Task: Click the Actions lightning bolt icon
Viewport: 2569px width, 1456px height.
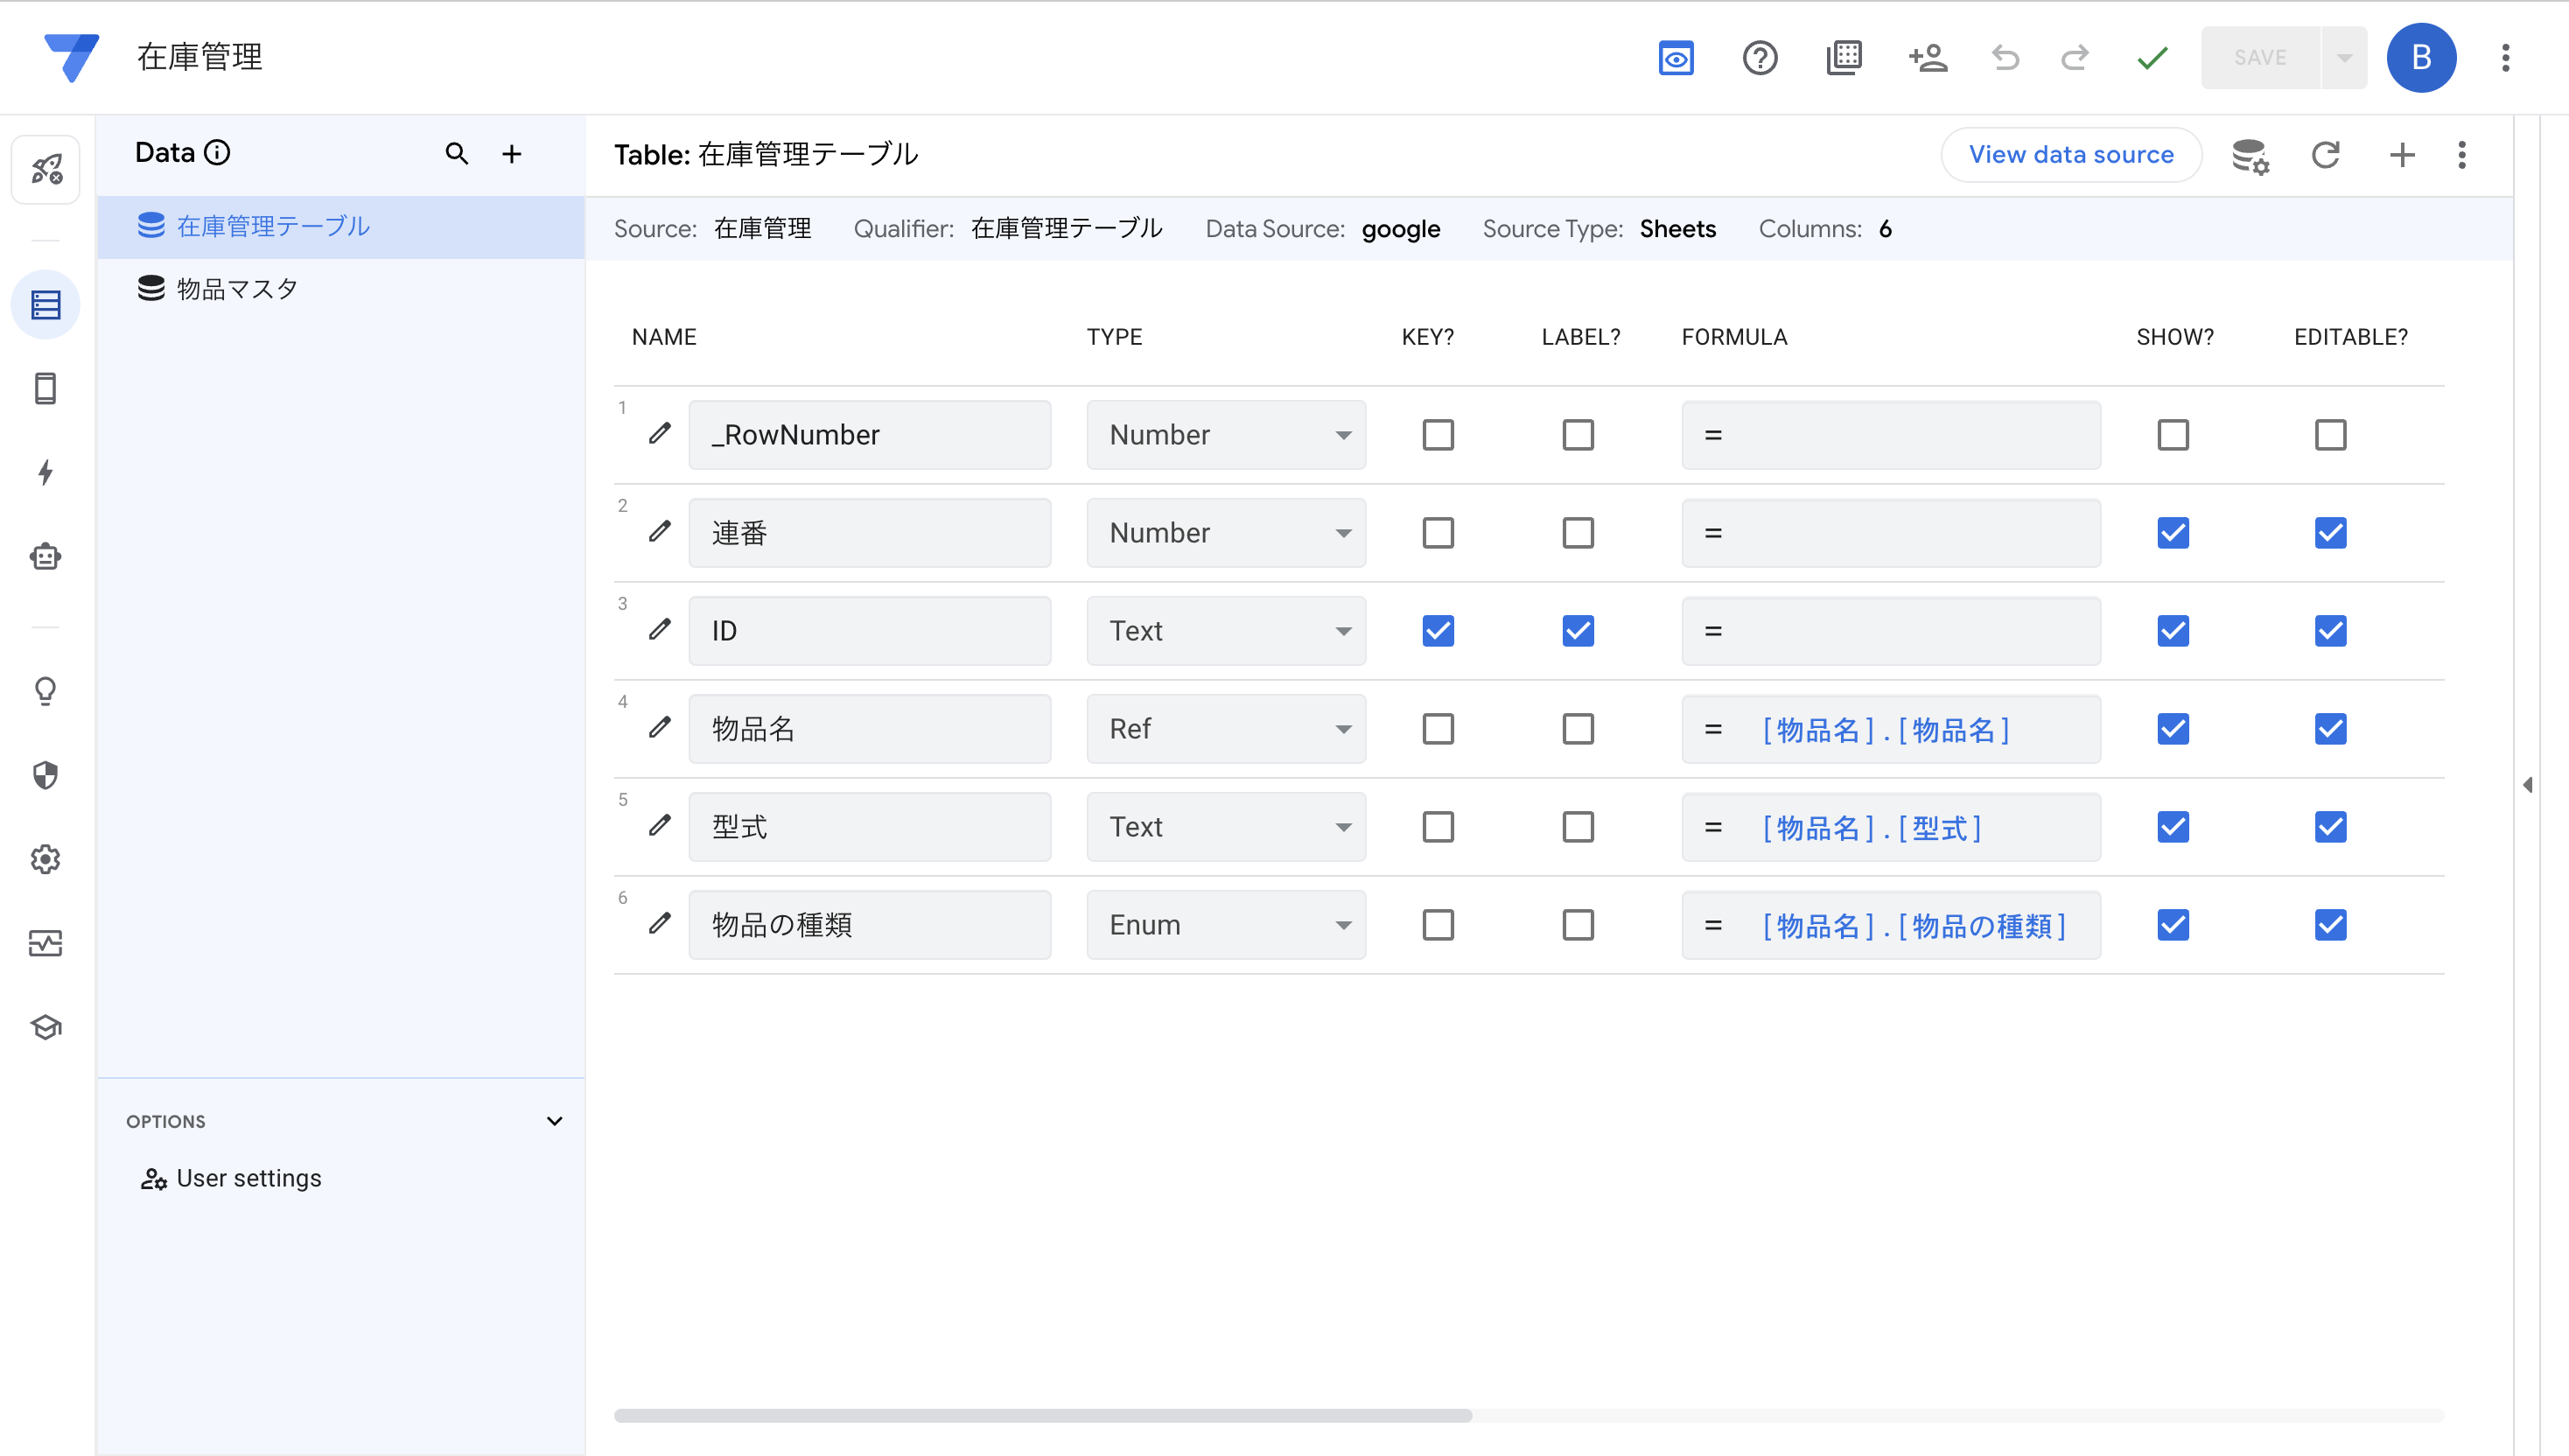Action: [45, 472]
